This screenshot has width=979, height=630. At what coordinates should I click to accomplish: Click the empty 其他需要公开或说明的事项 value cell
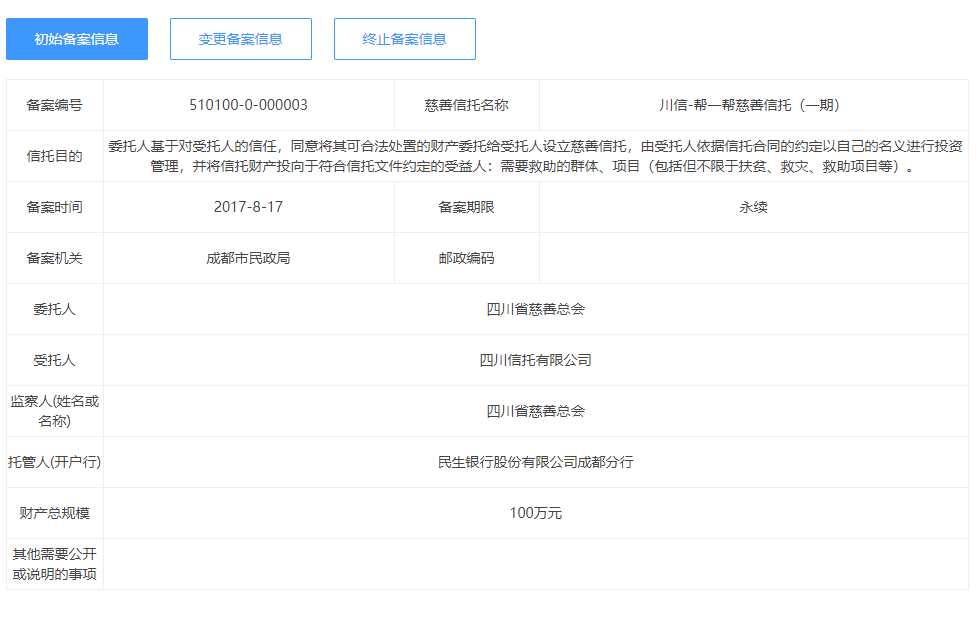click(x=535, y=564)
